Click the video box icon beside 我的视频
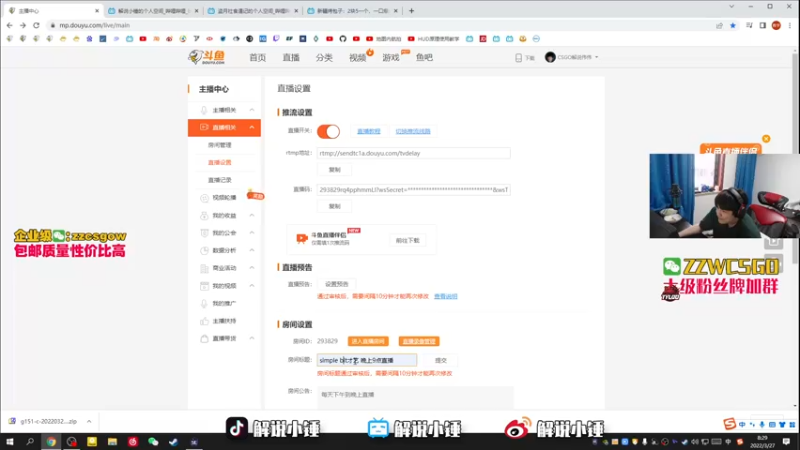Screen dimensions: 800x450 pyautogui.click(x=204, y=286)
